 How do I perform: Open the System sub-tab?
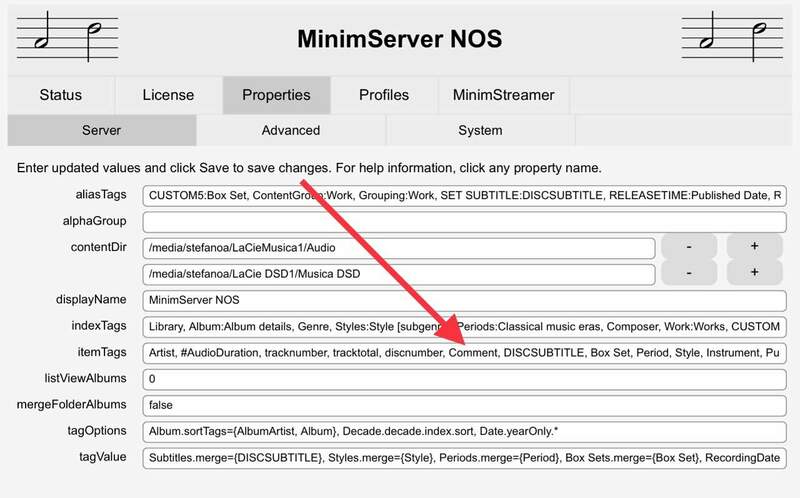point(480,130)
